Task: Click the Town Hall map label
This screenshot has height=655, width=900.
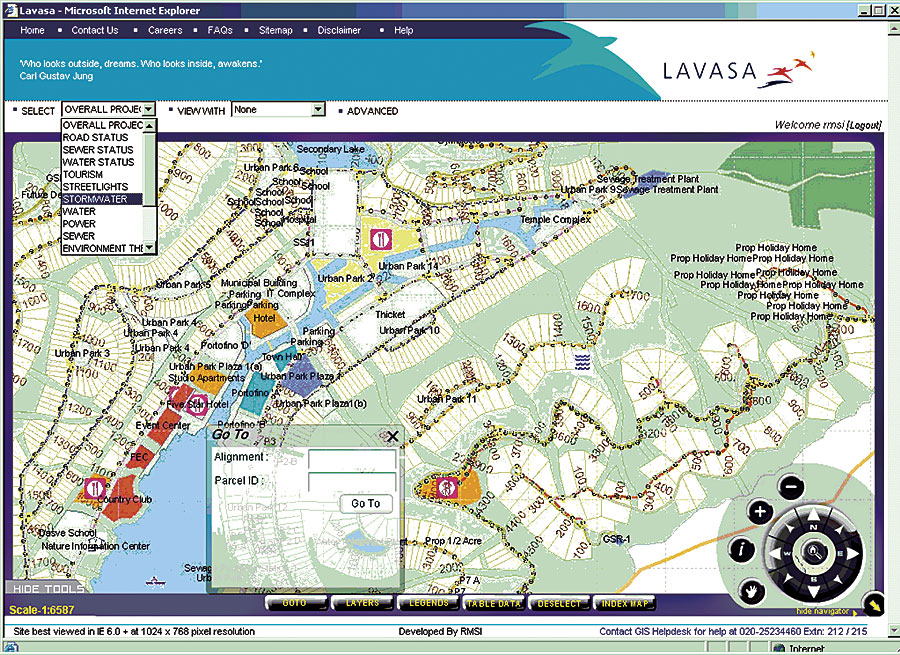Action: (282, 356)
